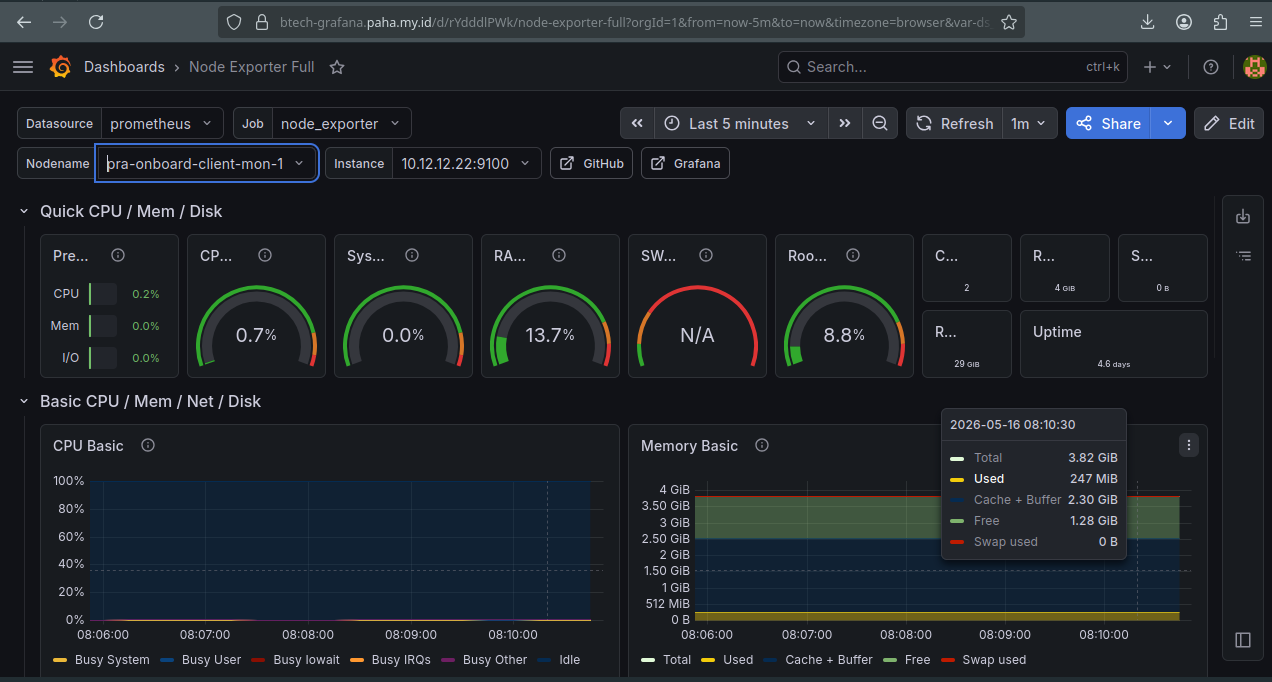
Task: Open the Job node_exporter dropdown
Action: click(341, 124)
